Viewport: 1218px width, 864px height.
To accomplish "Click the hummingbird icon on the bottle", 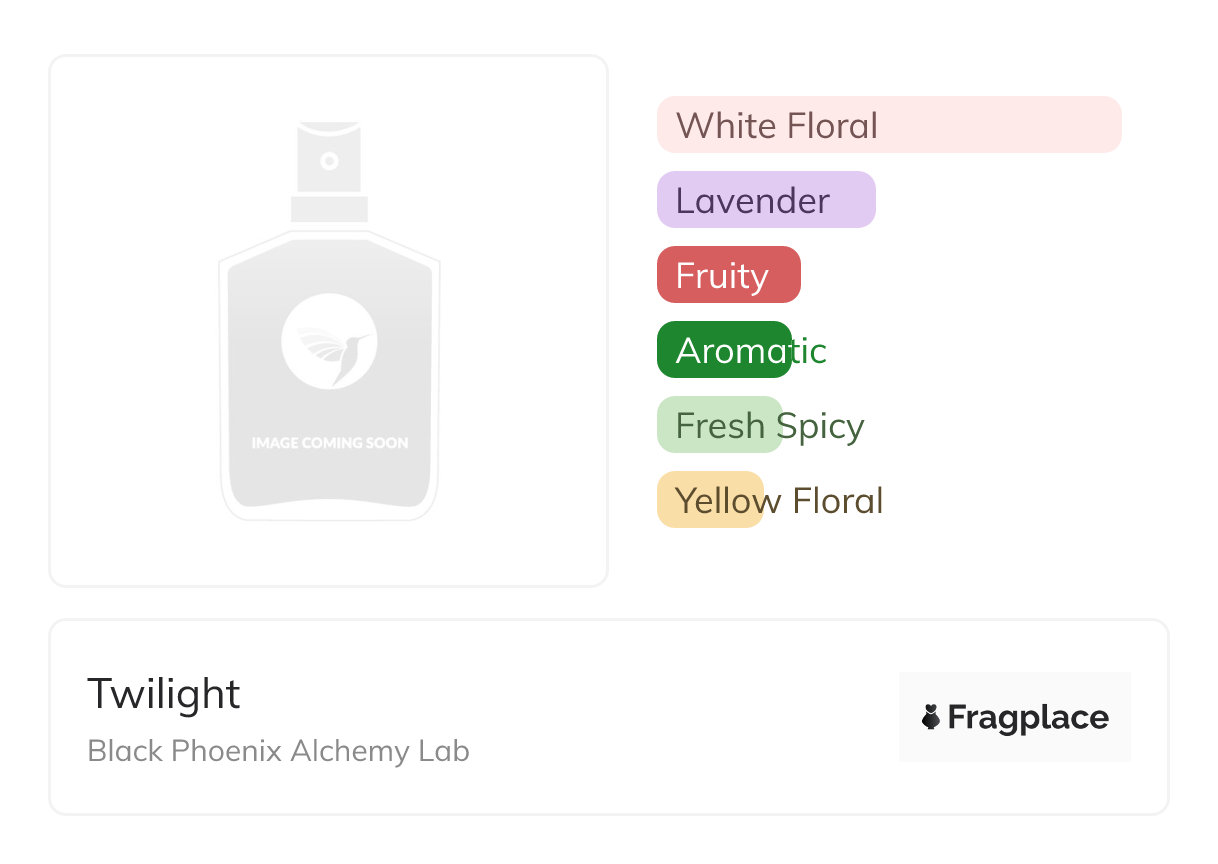I will point(330,341).
